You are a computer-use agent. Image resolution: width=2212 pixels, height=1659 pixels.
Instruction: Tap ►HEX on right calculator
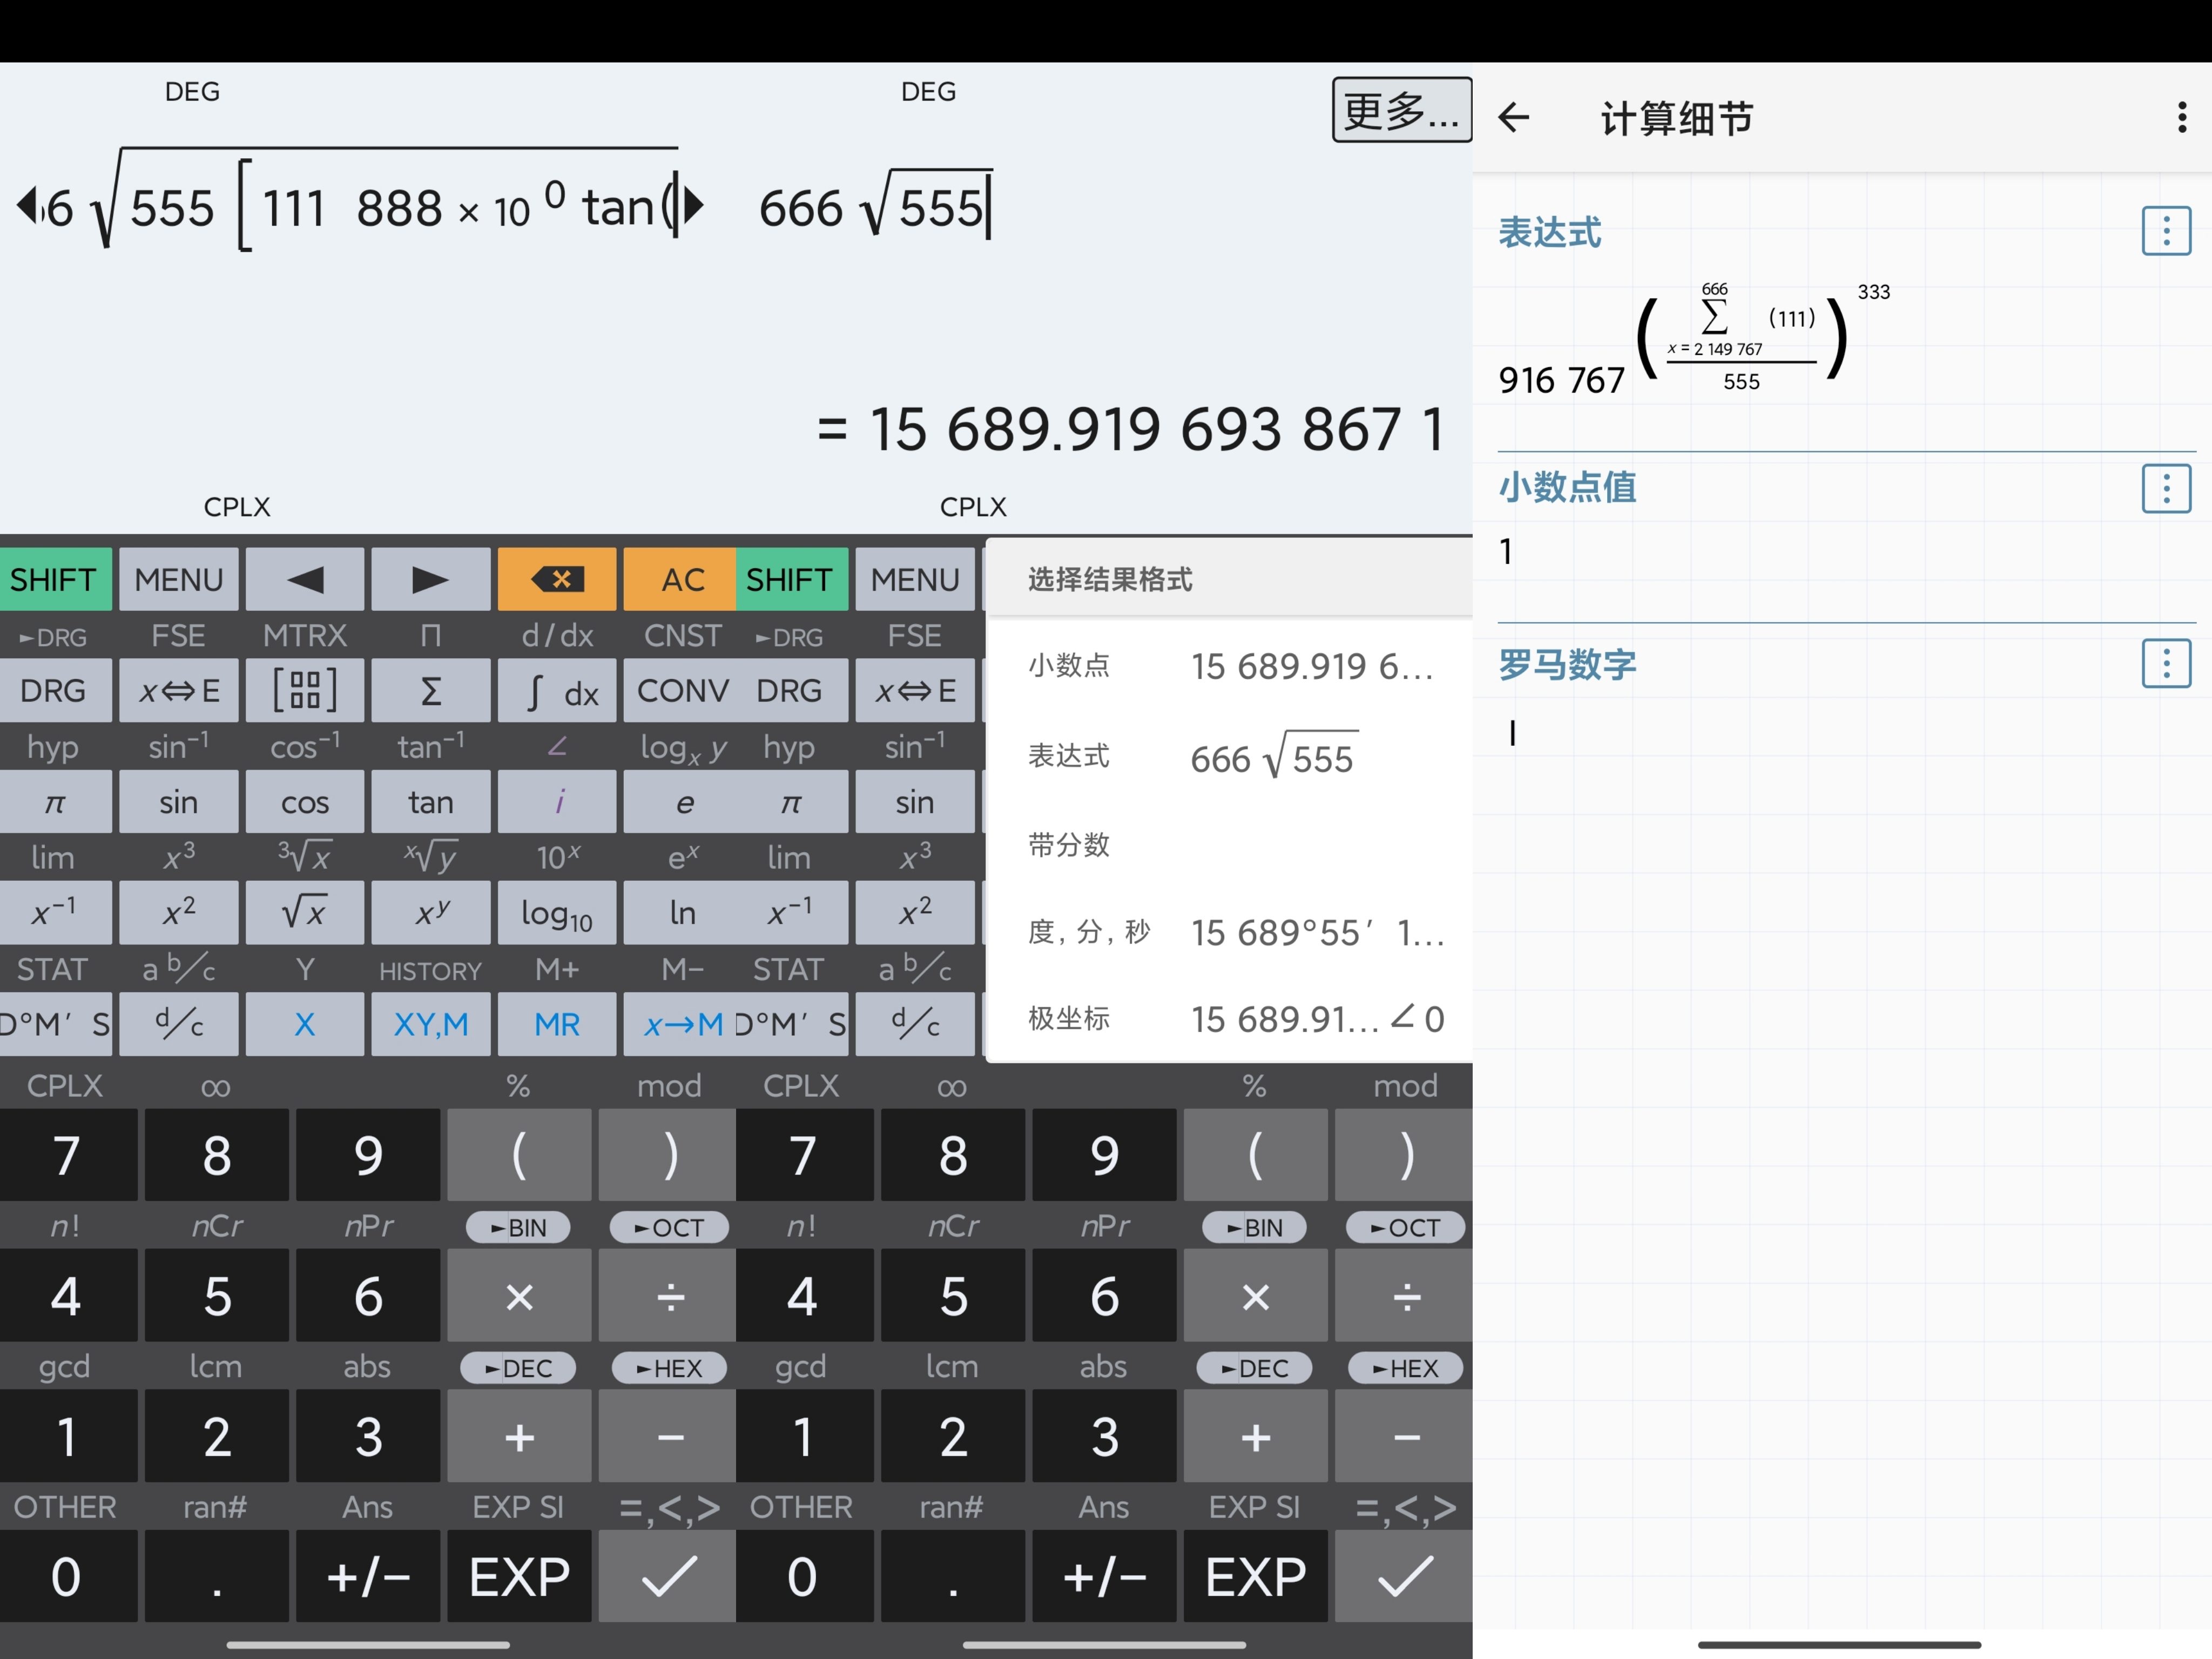coord(1405,1367)
